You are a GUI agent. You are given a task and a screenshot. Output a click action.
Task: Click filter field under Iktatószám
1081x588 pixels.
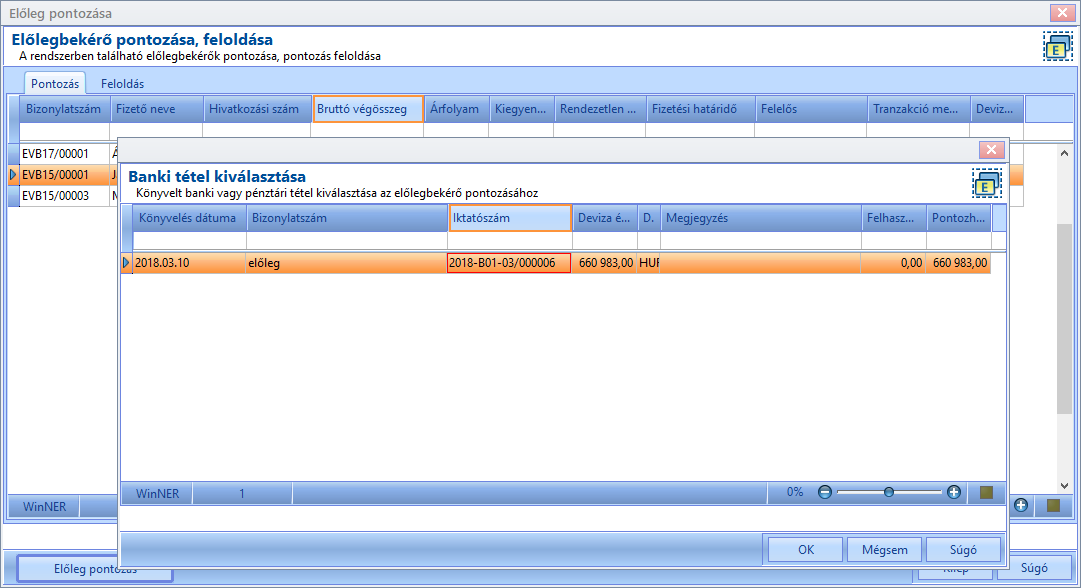510,241
